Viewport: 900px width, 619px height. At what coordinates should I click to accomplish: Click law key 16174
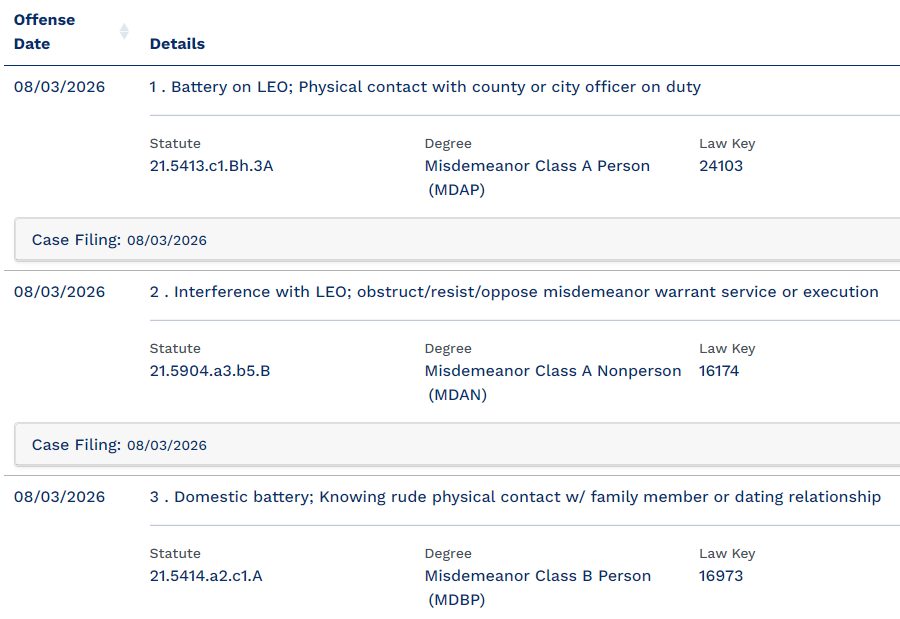pyautogui.click(x=719, y=371)
